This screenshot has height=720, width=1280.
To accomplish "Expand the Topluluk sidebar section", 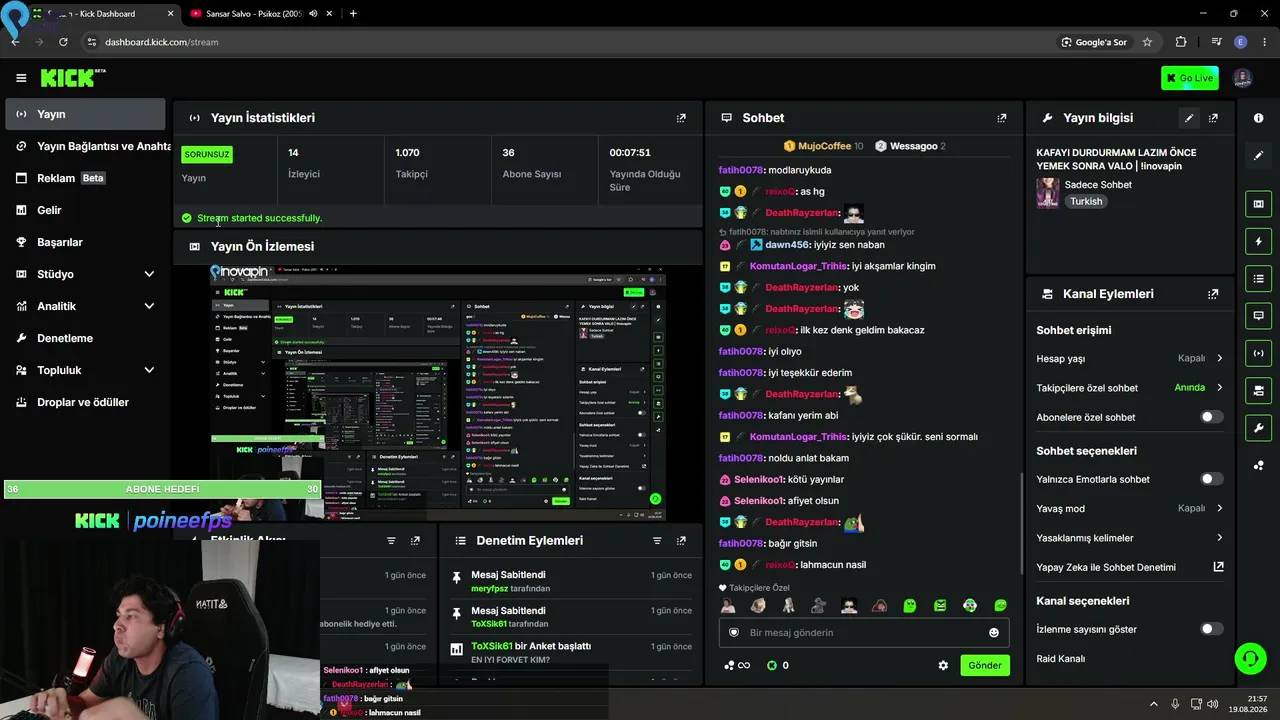I will pos(85,370).
